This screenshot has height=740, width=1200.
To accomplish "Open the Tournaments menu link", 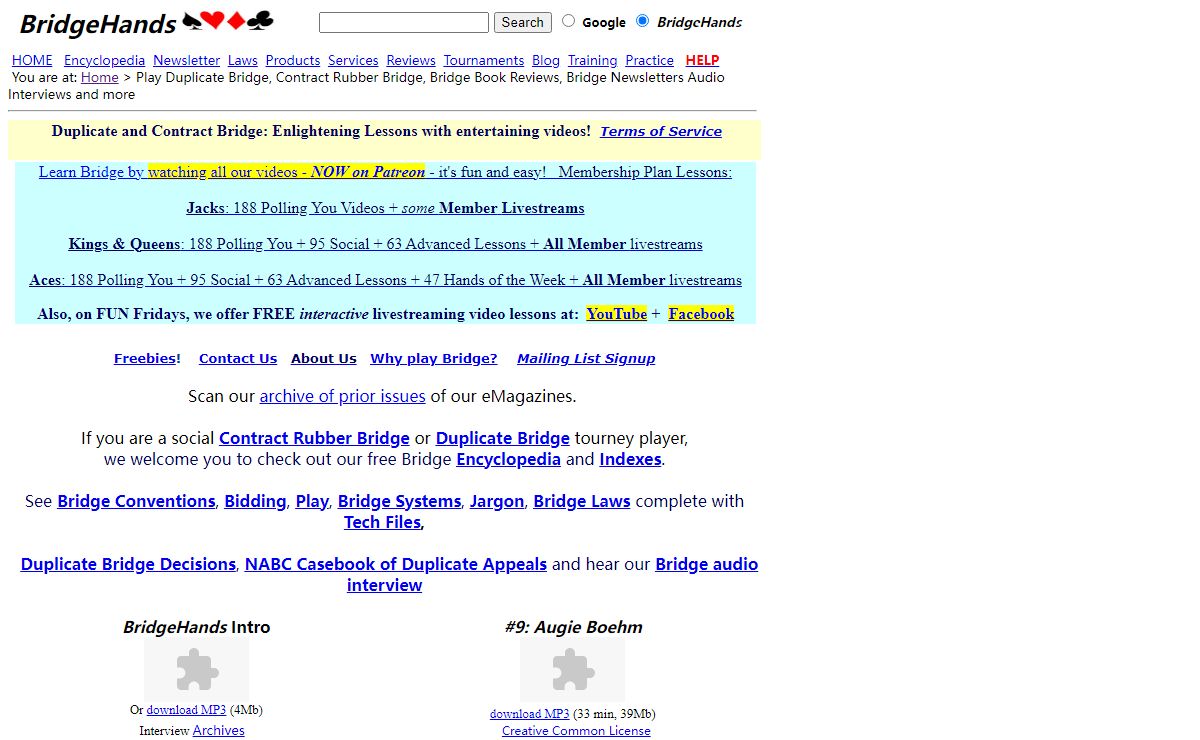I will 484,60.
